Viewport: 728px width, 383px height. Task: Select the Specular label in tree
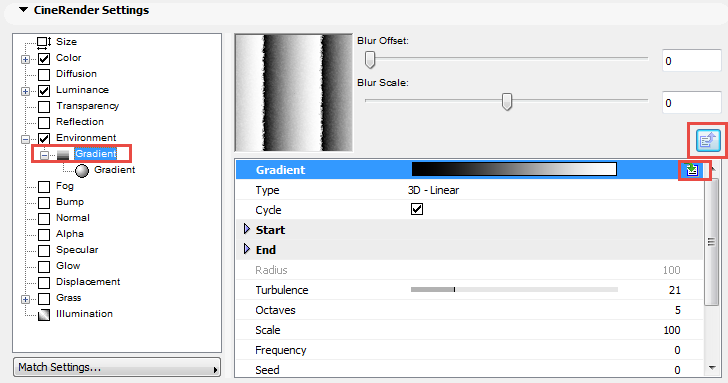(x=77, y=250)
